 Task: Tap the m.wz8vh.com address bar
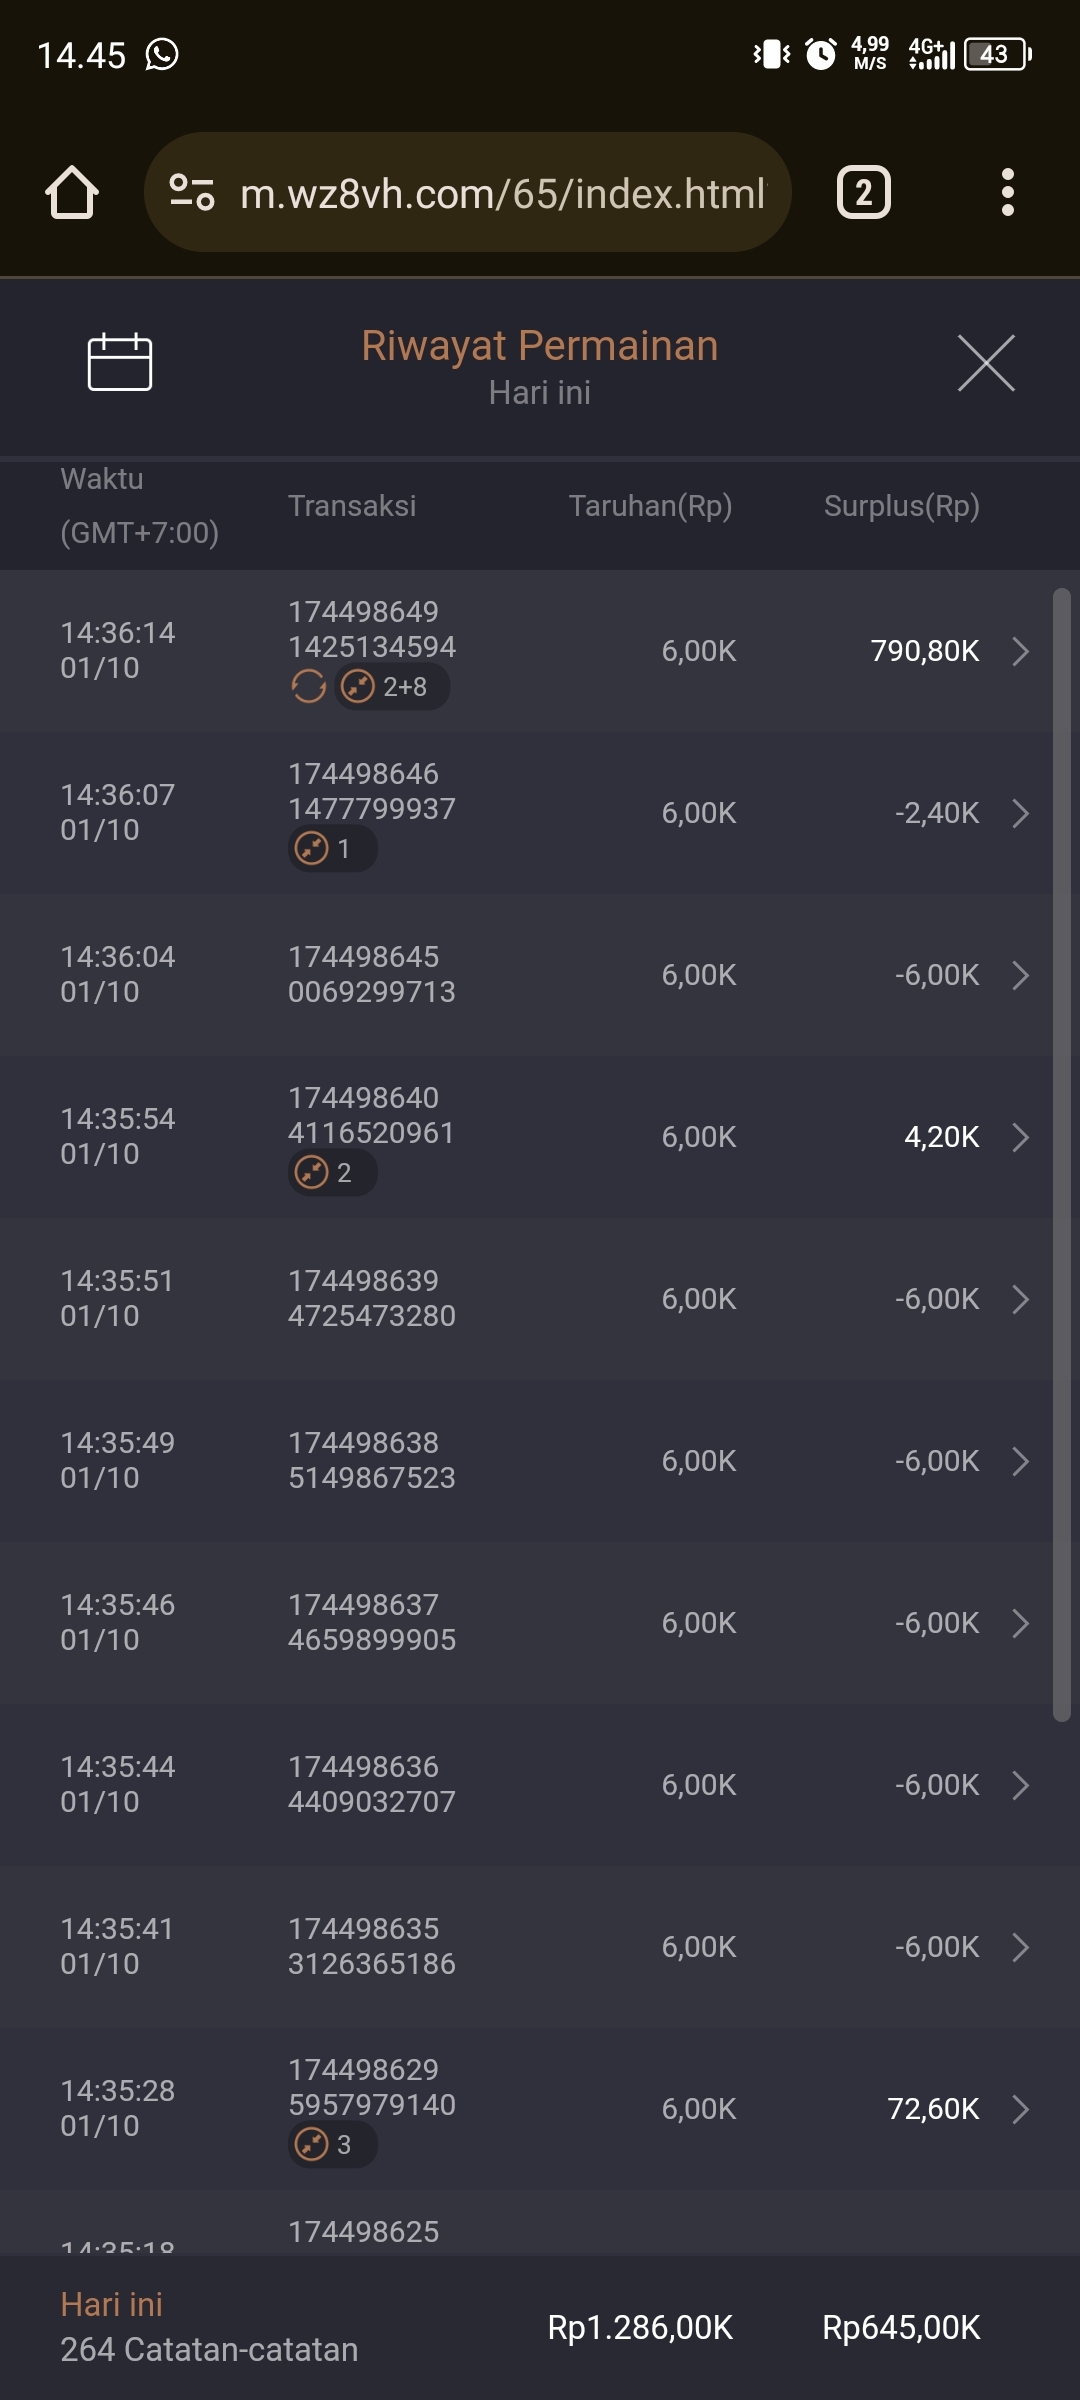tap(500, 193)
